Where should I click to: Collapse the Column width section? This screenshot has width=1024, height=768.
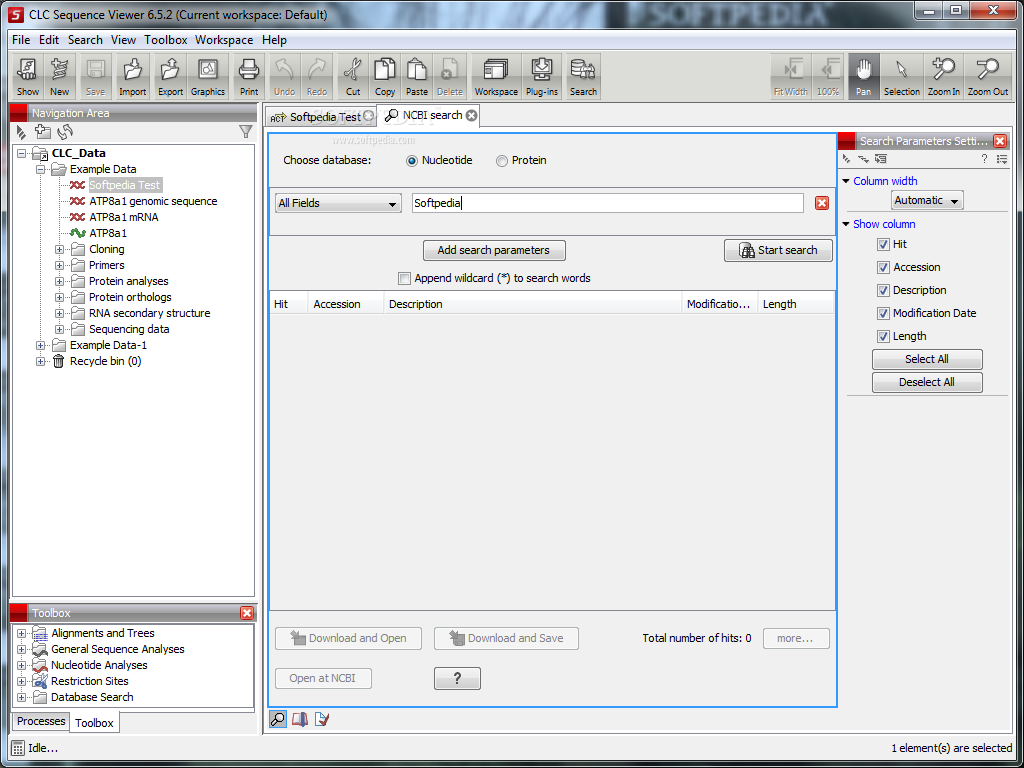846,182
